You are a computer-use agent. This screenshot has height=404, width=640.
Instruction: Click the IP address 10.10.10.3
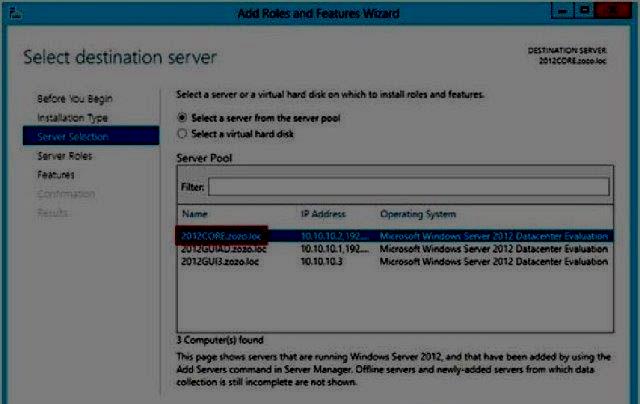[322, 262]
